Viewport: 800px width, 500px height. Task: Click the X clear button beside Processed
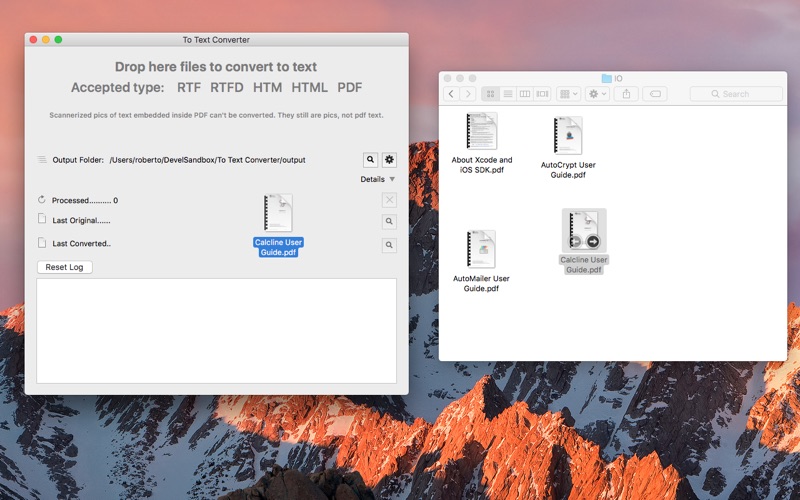389,200
